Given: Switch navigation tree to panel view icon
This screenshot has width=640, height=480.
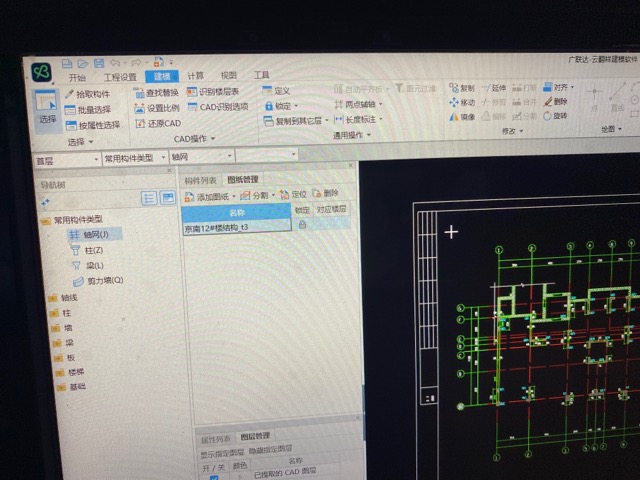Looking at the screenshot, I should (167, 198).
